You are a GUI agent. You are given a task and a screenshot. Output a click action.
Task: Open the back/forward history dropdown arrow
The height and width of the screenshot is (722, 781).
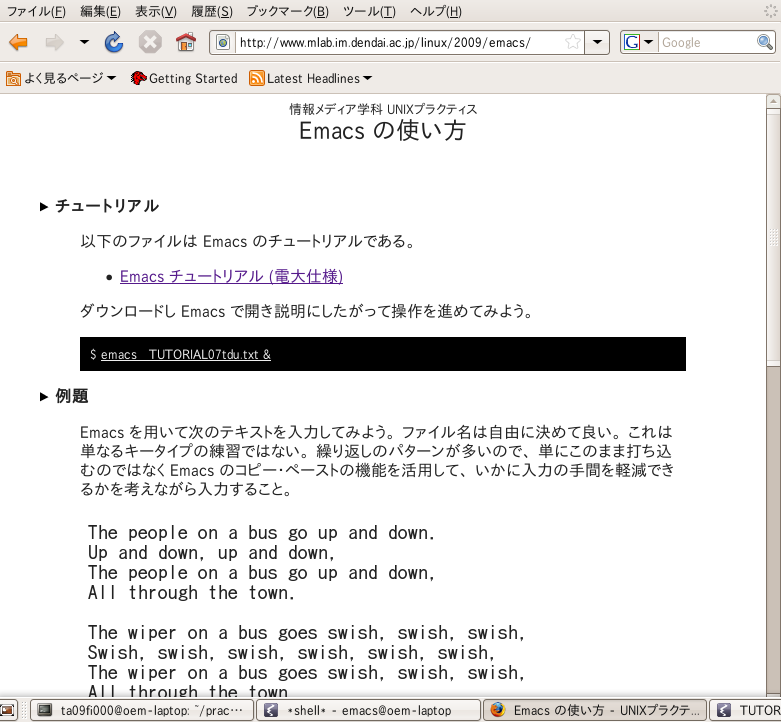pos(84,43)
